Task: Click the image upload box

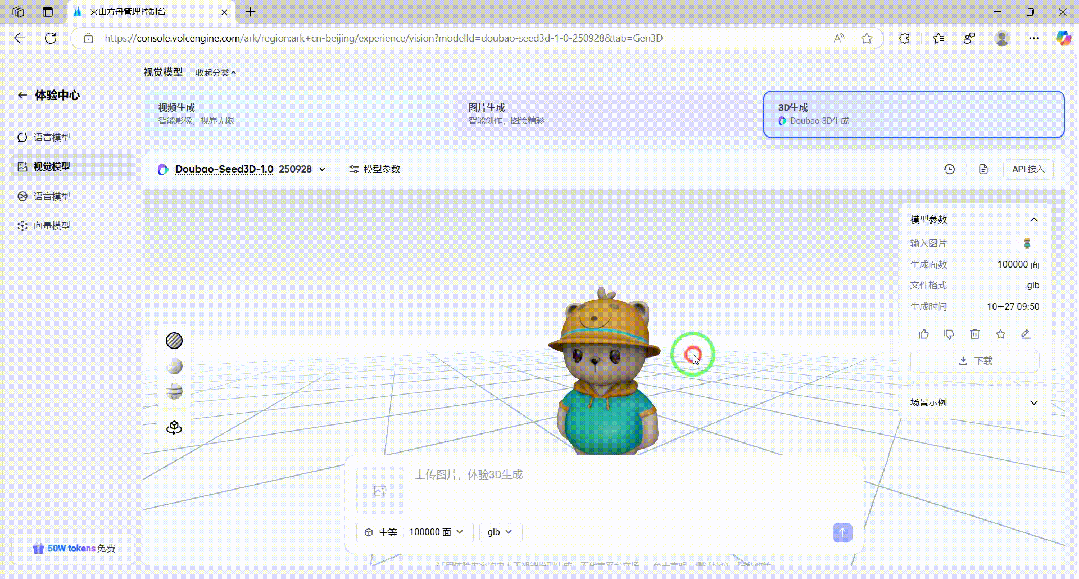Action: (x=378, y=490)
